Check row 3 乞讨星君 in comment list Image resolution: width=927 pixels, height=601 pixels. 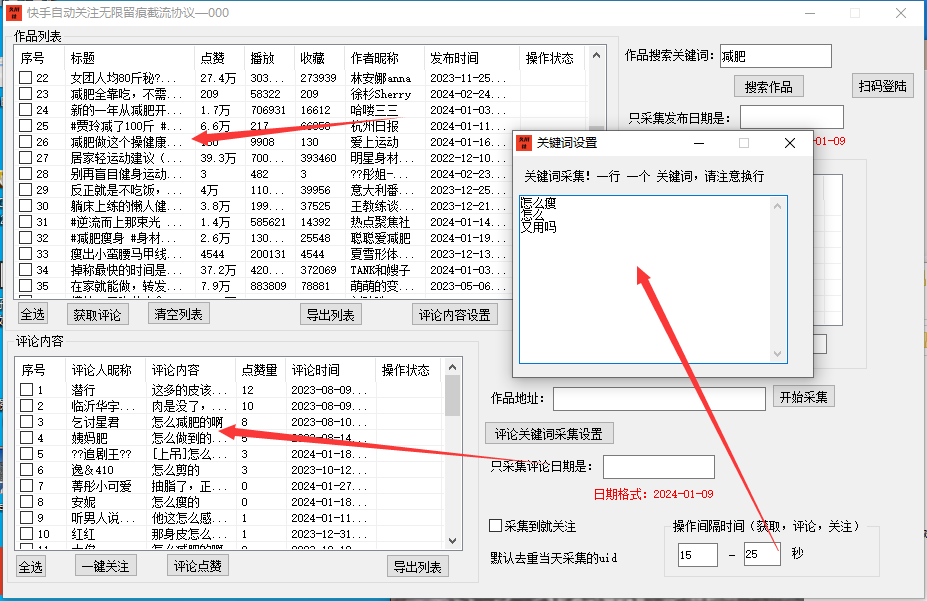tap(26, 422)
